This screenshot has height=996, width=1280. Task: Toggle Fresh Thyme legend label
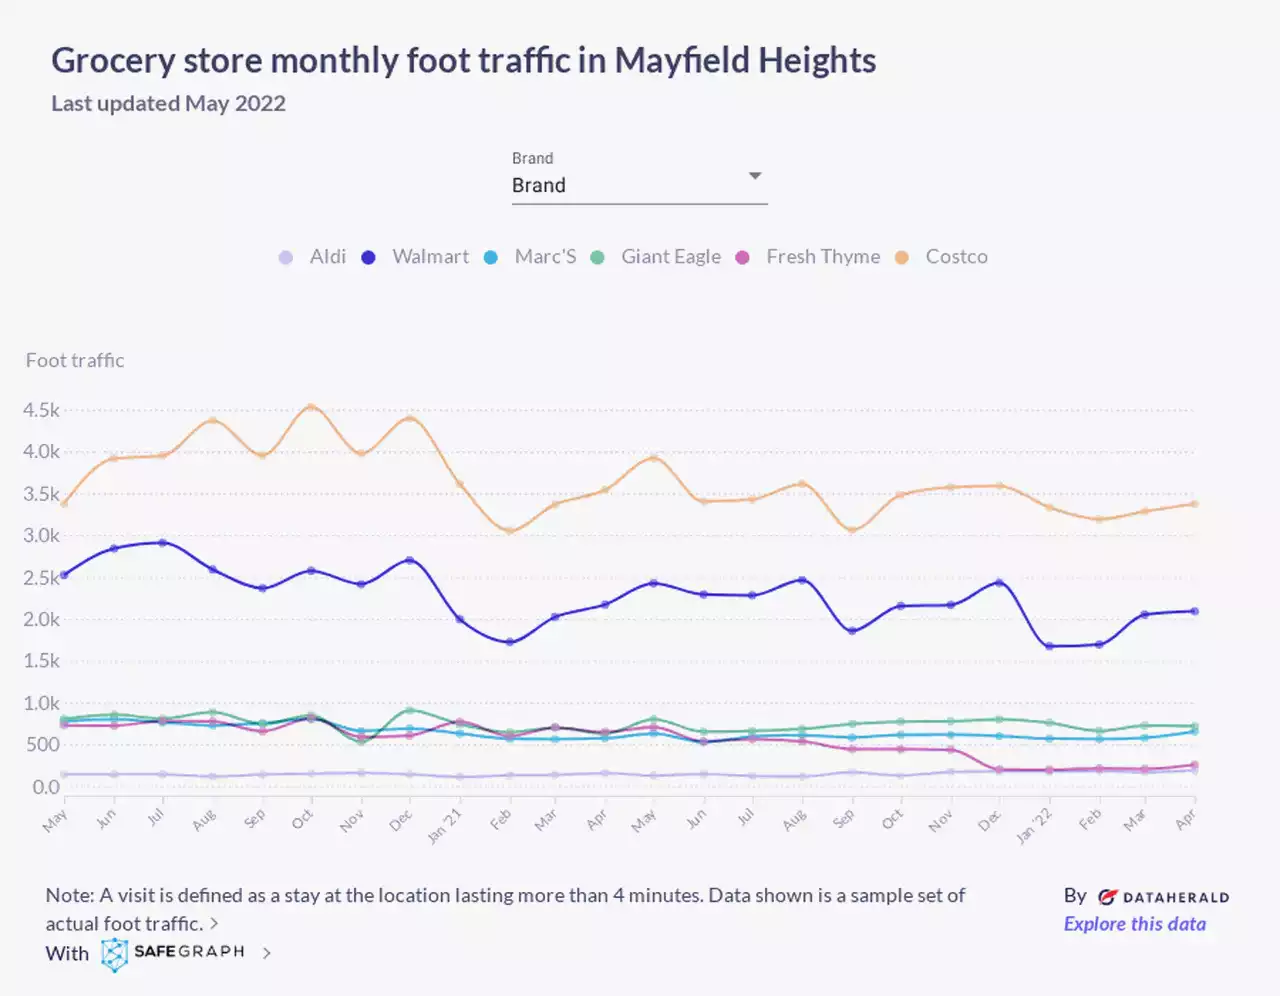(823, 257)
